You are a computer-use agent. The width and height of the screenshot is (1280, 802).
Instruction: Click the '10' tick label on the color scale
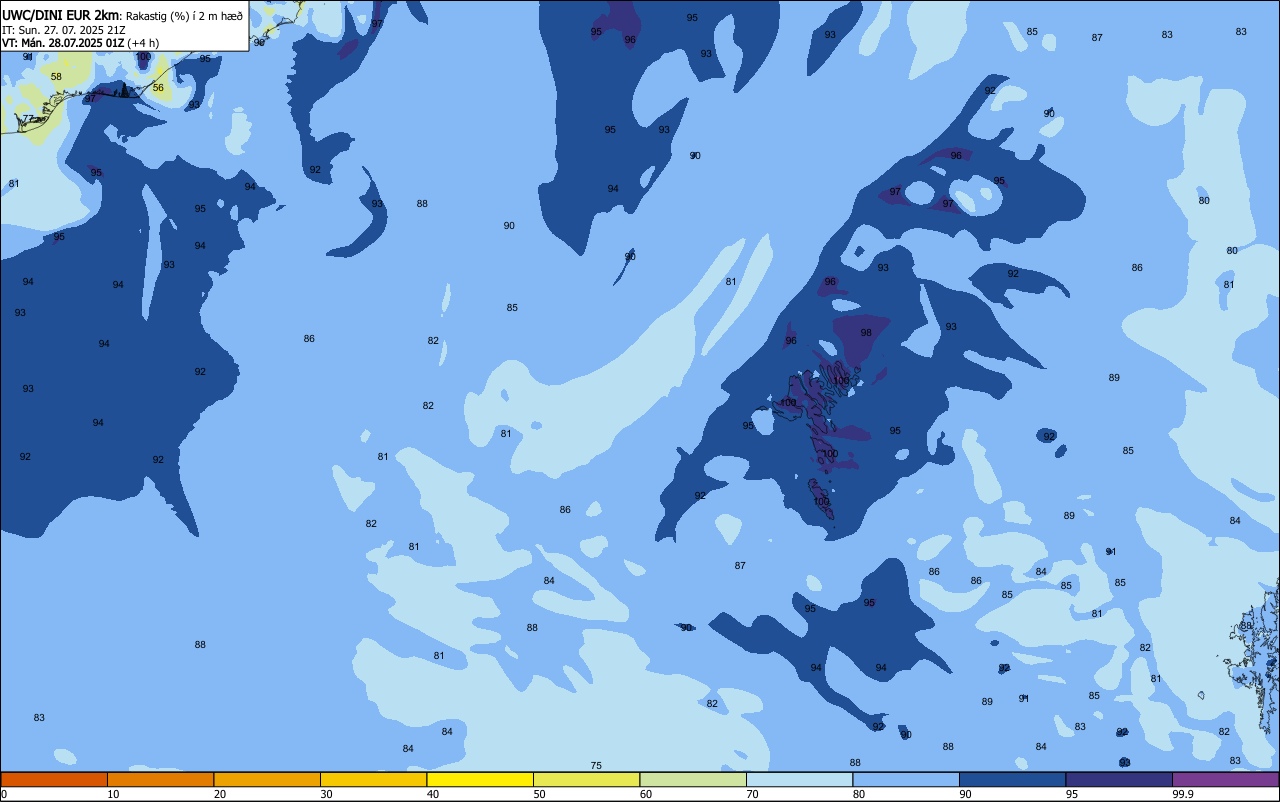(x=114, y=794)
